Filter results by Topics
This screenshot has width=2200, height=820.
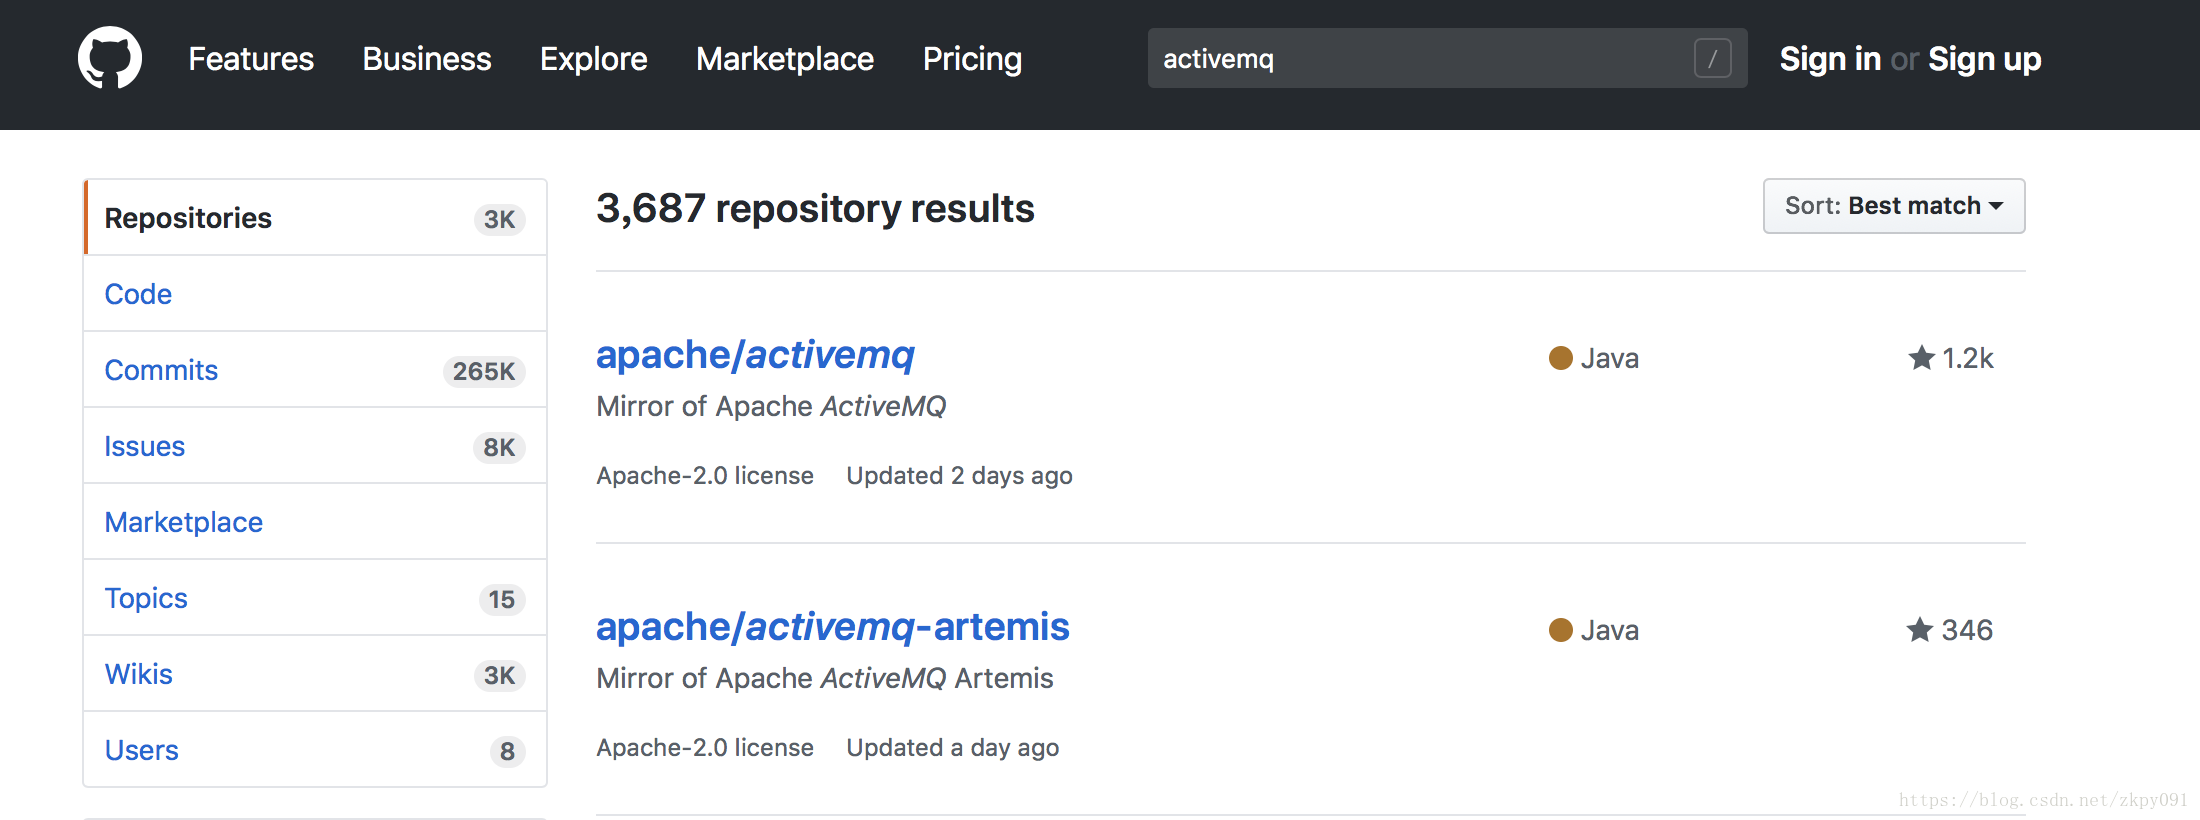tap(146, 598)
